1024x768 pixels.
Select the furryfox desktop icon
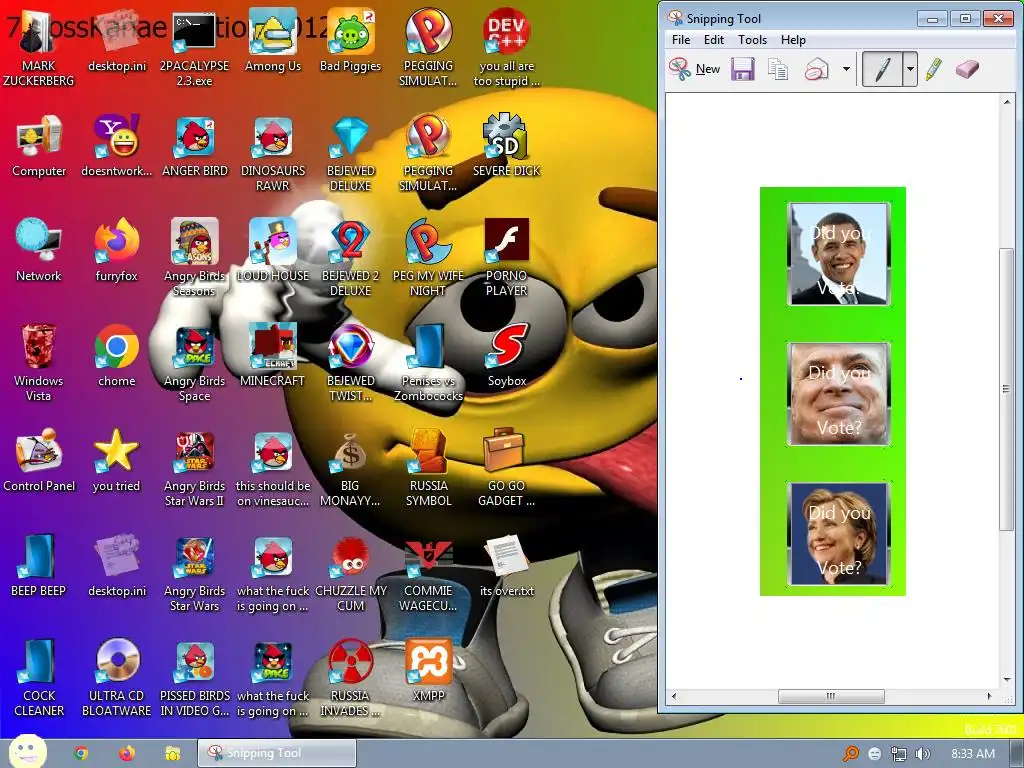[x=116, y=251]
